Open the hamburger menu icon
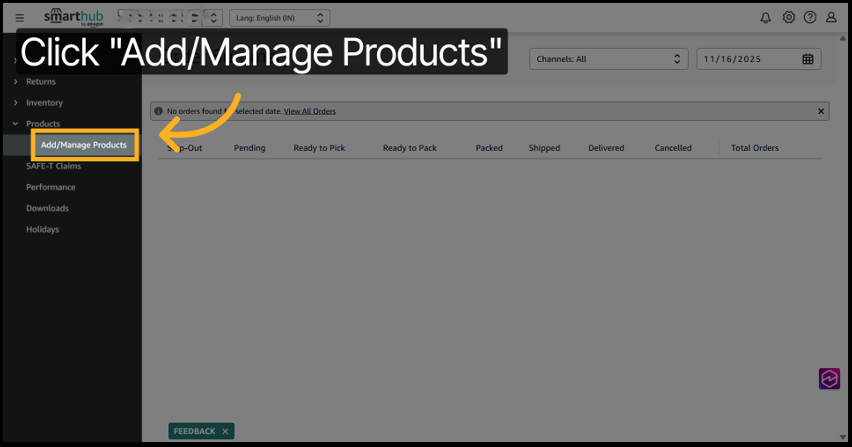This screenshot has width=852, height=447. click(20, 18)
